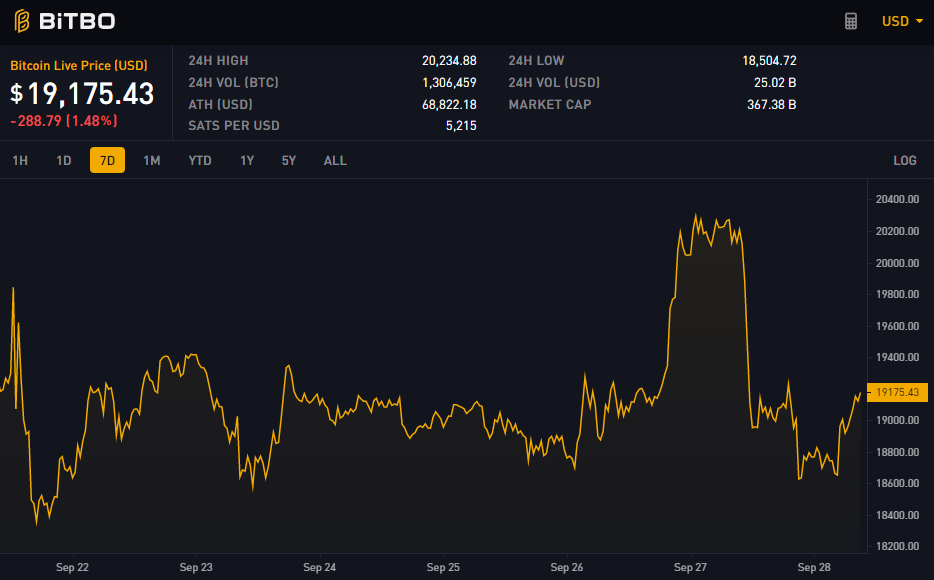The width and height of the screenshot is (934, 580).
Task: Click the $19,175.43 live price
Action: [82, 93]
